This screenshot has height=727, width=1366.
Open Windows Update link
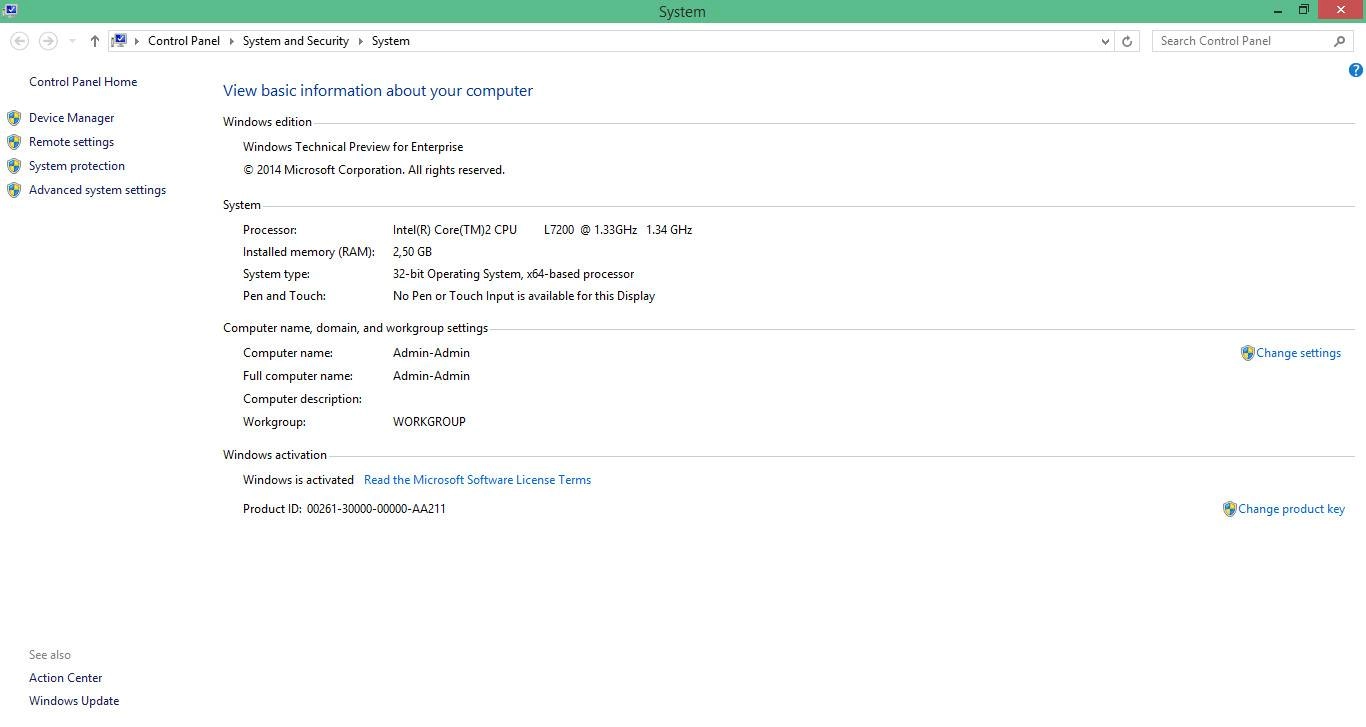click(x=74, y=701)
